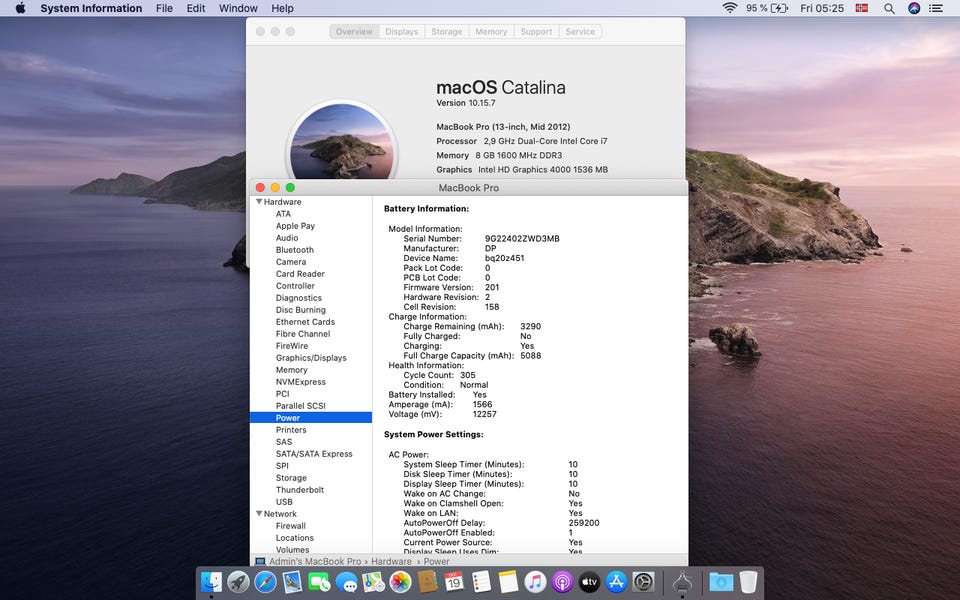The image size is (960, 600).
Task: Open the App Store dock icon
Action: pyautogui.click(x=616, y=581)
